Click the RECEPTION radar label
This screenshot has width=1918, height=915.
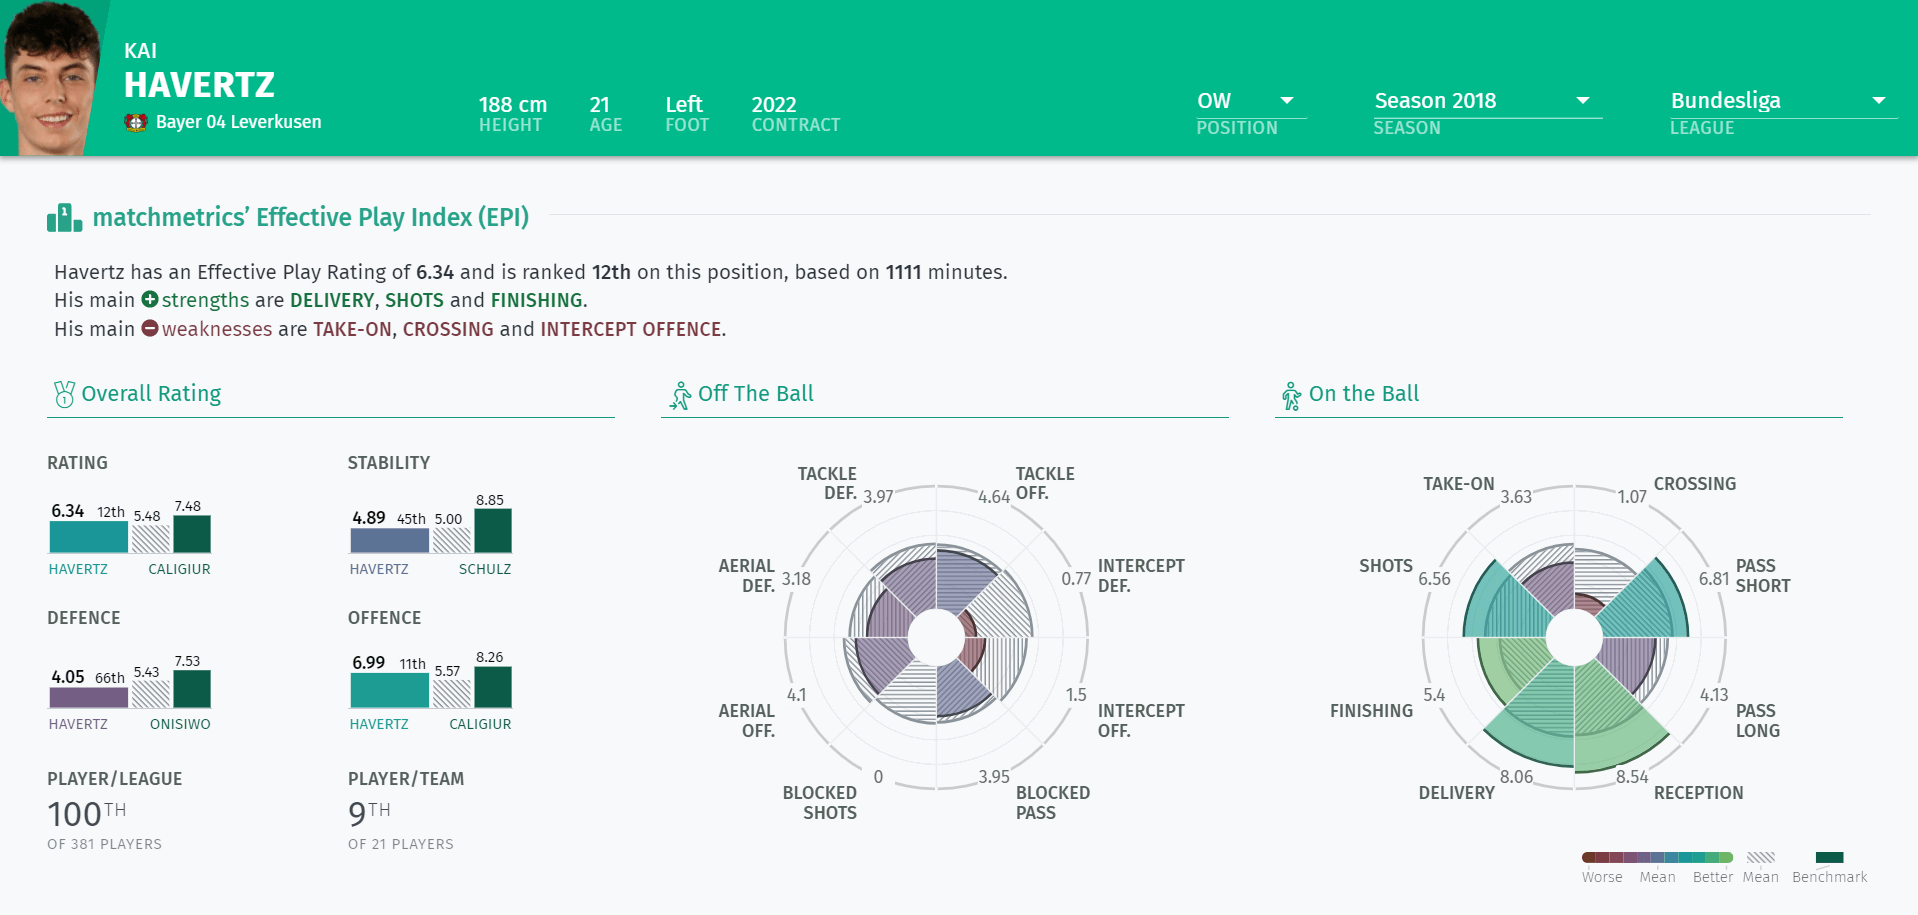click(x=1699, y=793)
